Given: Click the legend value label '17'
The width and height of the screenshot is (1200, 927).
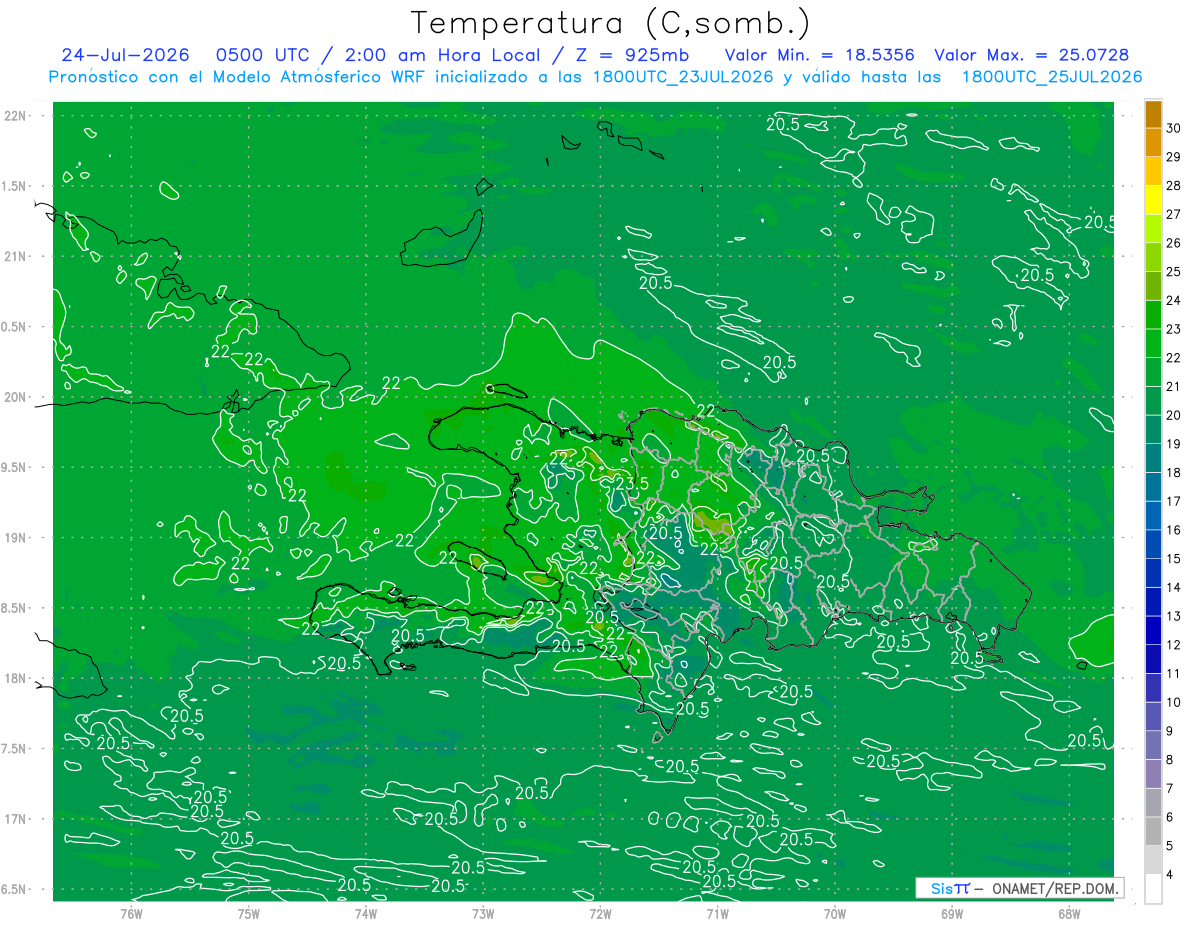Looking at the screenshot, I should [x=1174, y=501].
